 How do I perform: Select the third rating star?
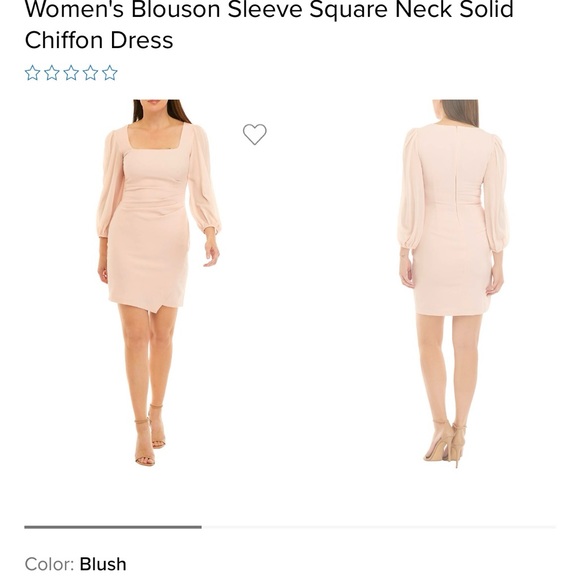[x=71, y=73]
